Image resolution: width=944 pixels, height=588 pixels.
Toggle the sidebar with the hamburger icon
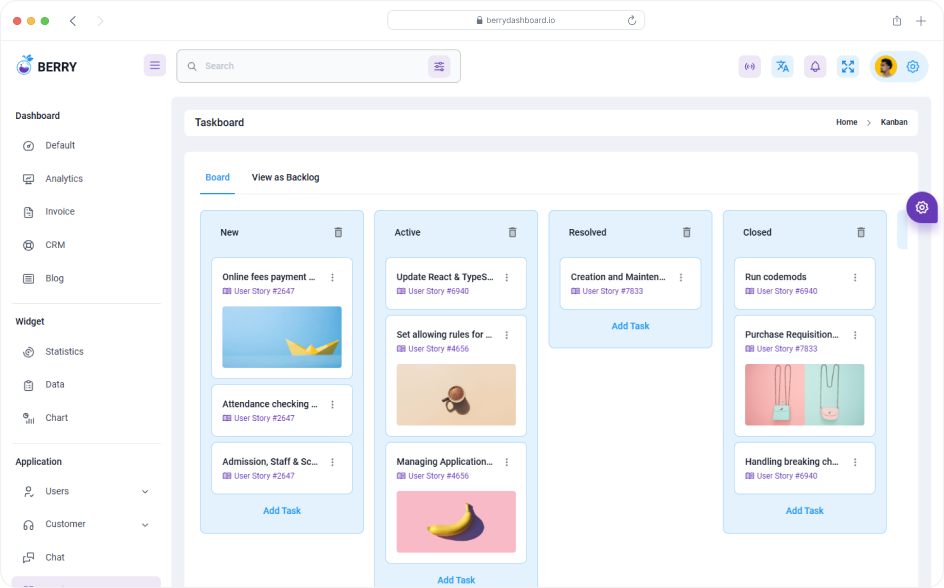point(155,65)
